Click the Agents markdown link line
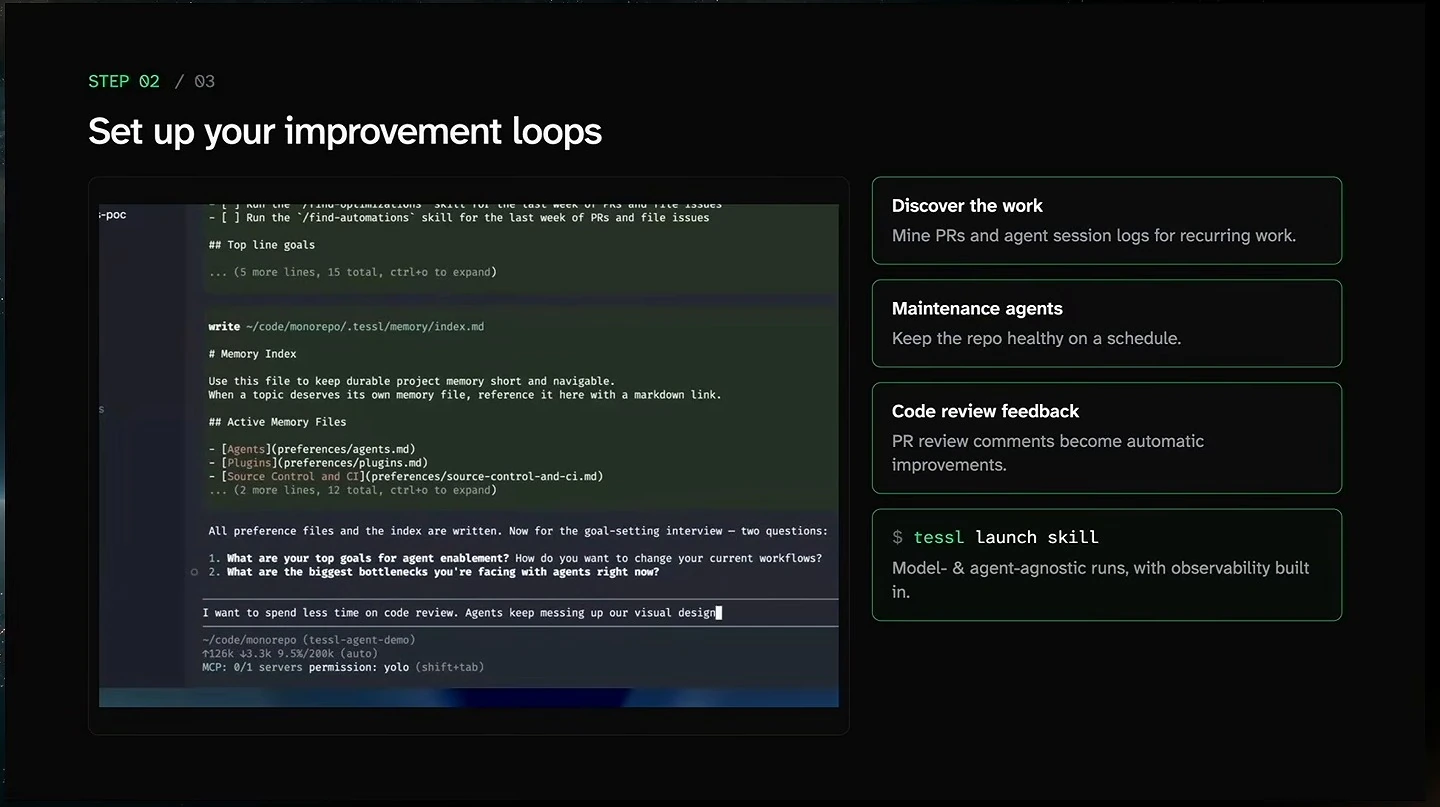Viewport: 1440px width, 807px height. click(x=312, y=449)
